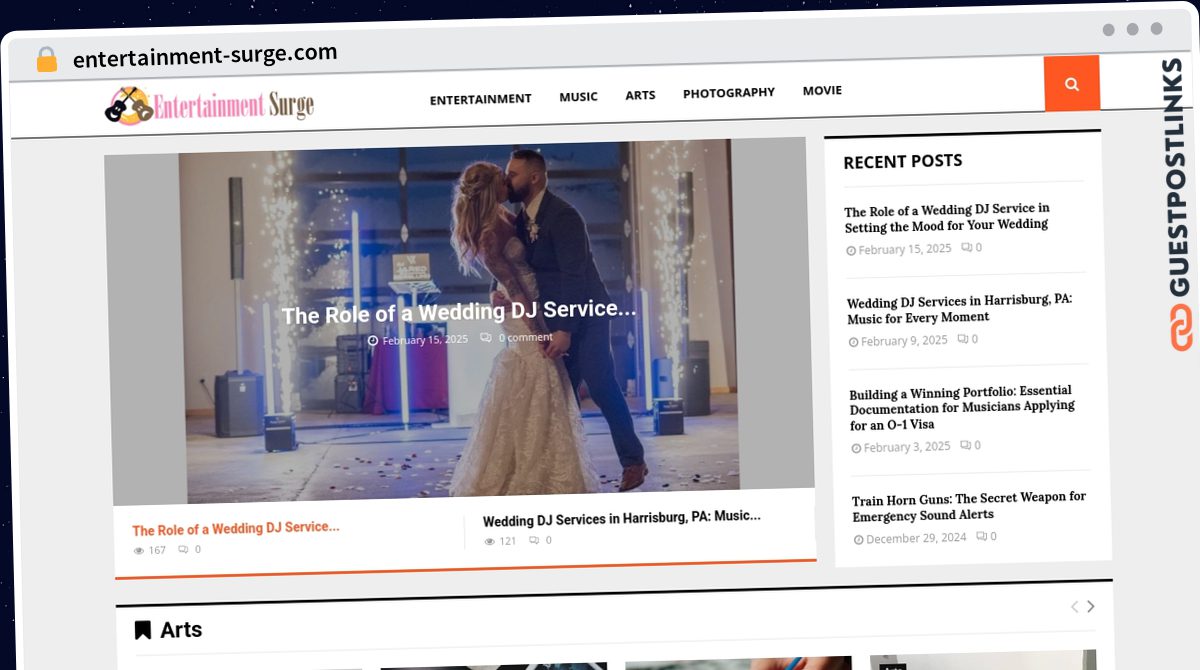1200x670 pixels.
Task: Go to the Movie menu item
Action: coord(822,91)
